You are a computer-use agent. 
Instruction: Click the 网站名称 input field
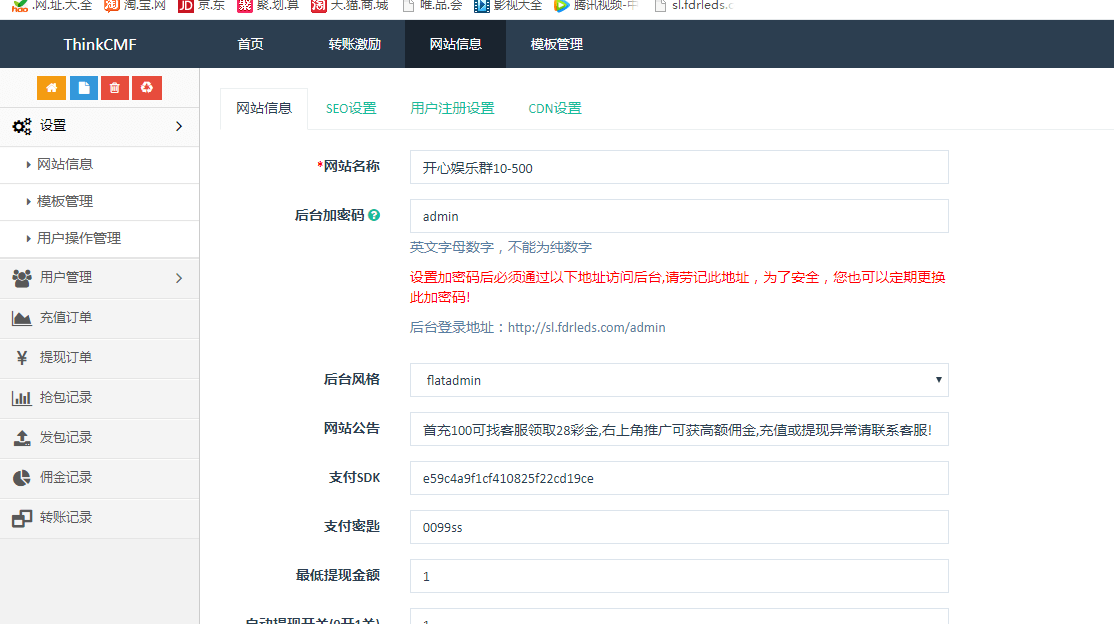pyautogui.click(x=678, y=168)
